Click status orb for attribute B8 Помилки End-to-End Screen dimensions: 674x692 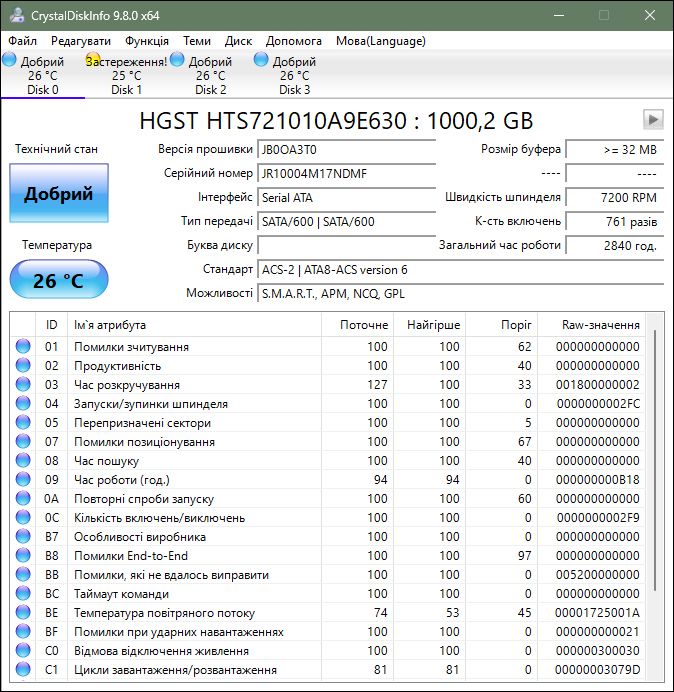click(23, 555)
